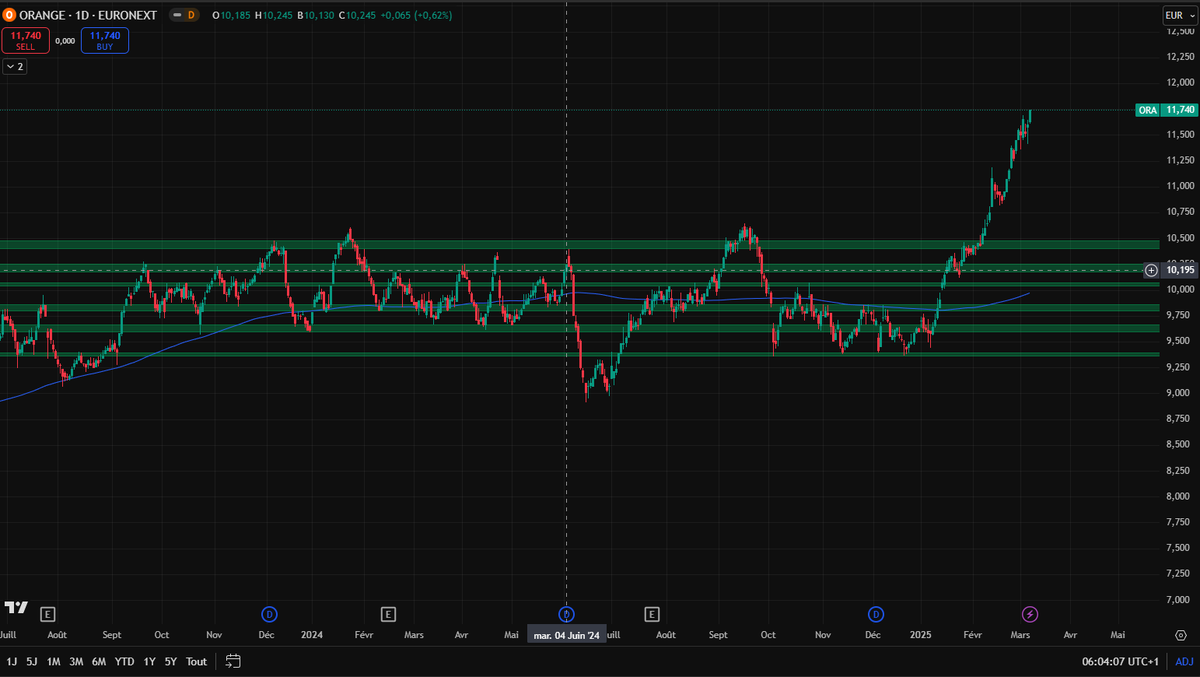This screenshot has height=677, width=1200.
Task: Open the earnings marker near Févr 2024
Action: [x=388, y=613]
